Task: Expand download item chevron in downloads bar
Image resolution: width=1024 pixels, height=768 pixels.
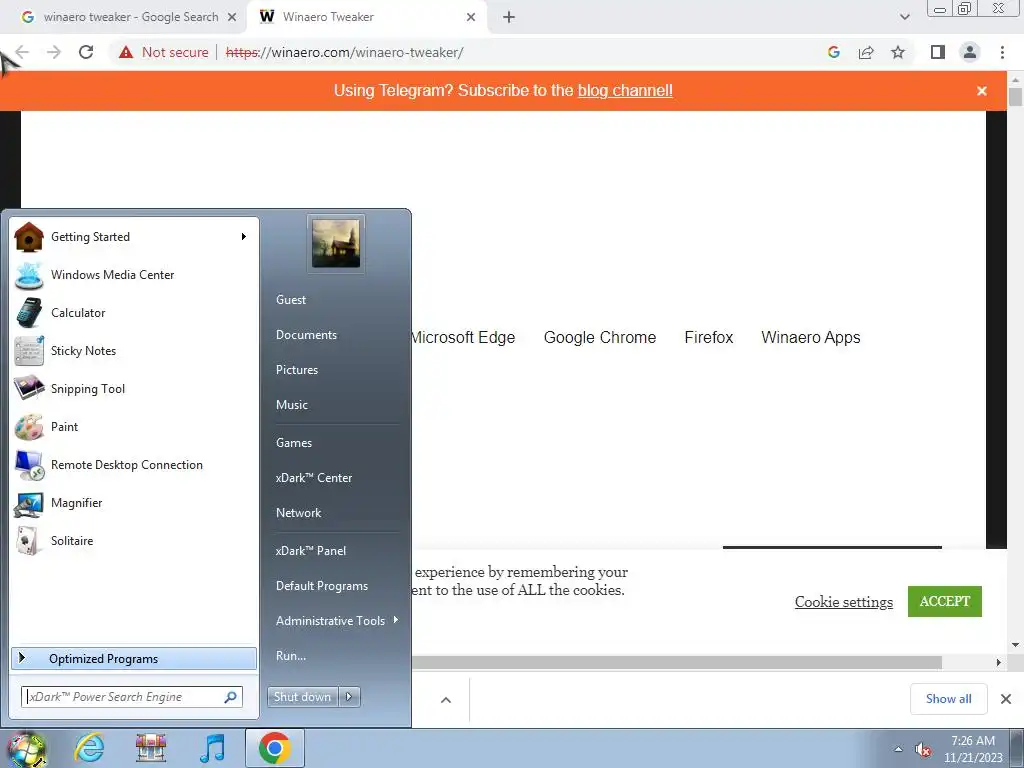Action: click(x=446, y=700)
